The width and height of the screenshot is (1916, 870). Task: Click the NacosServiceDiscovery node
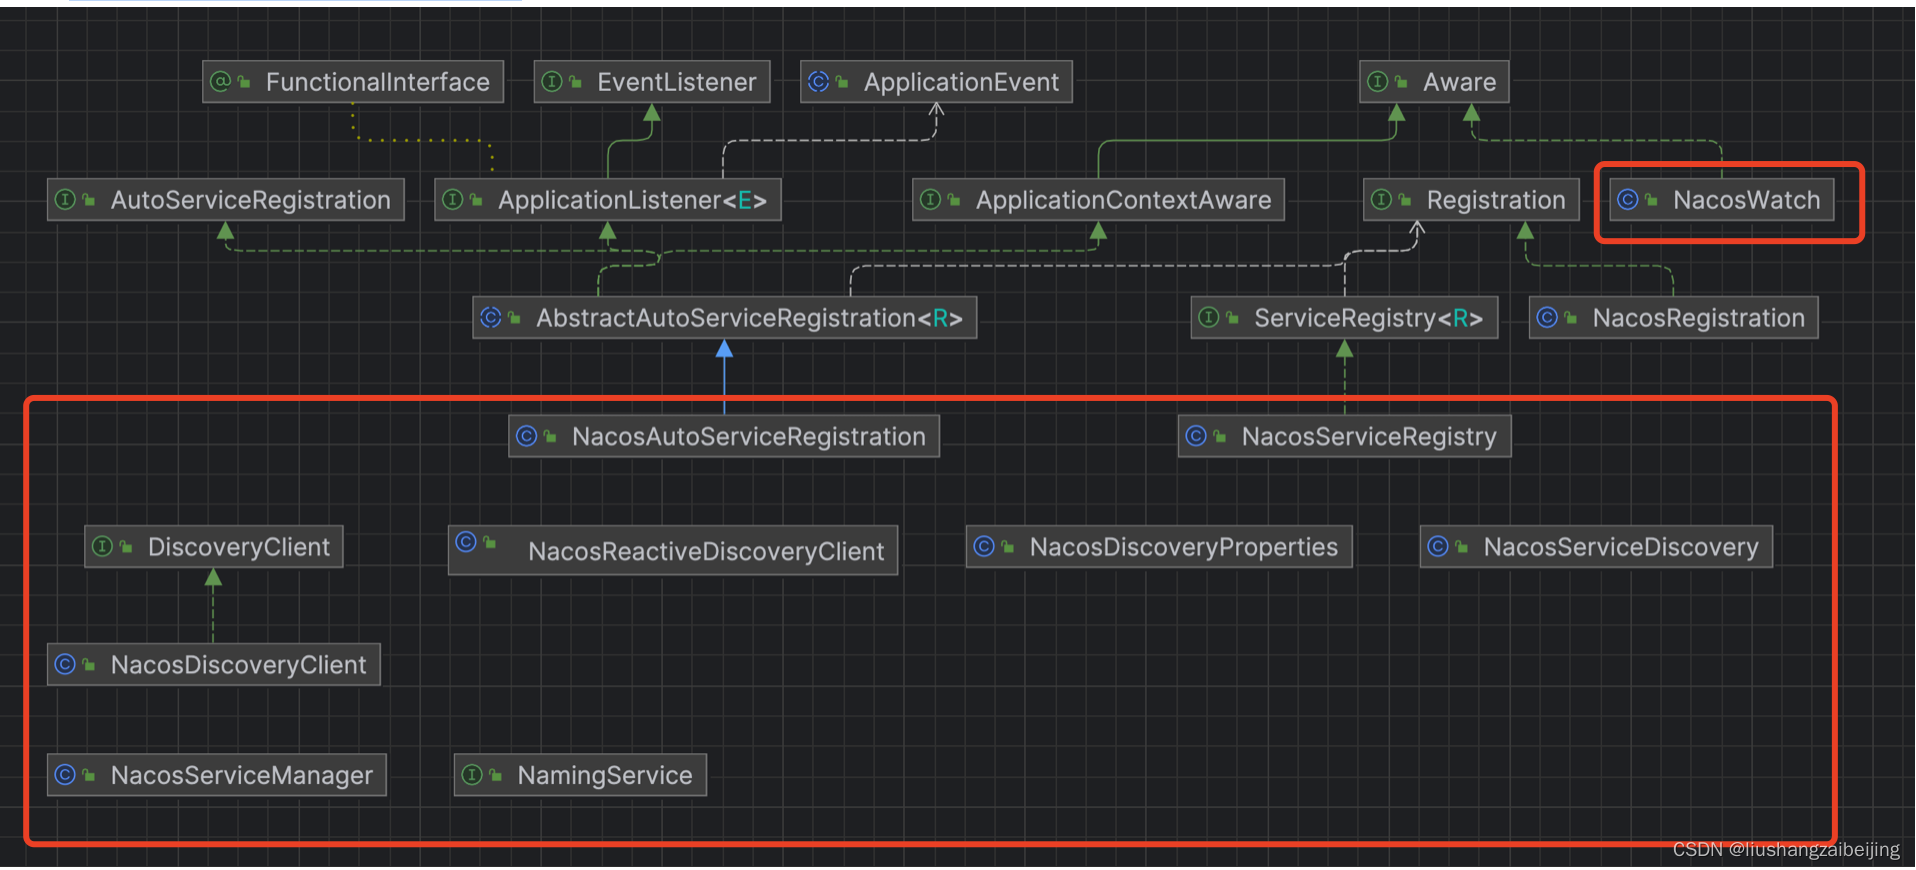[1596, 547]
